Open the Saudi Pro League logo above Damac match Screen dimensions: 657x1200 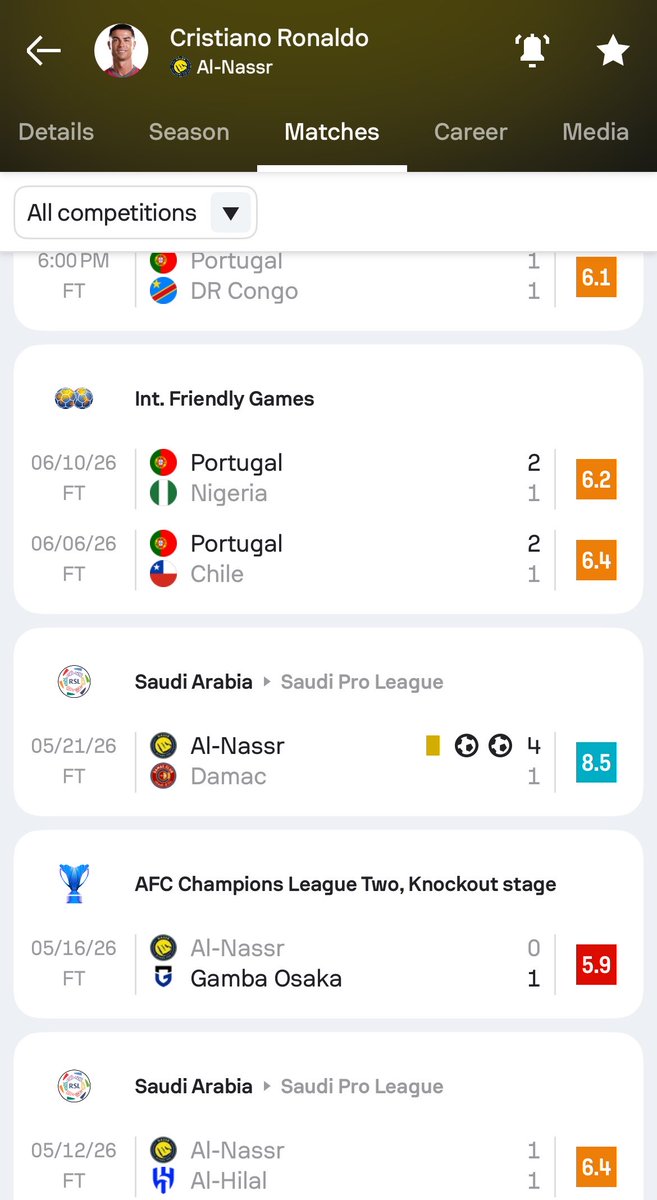click(74, 682)
